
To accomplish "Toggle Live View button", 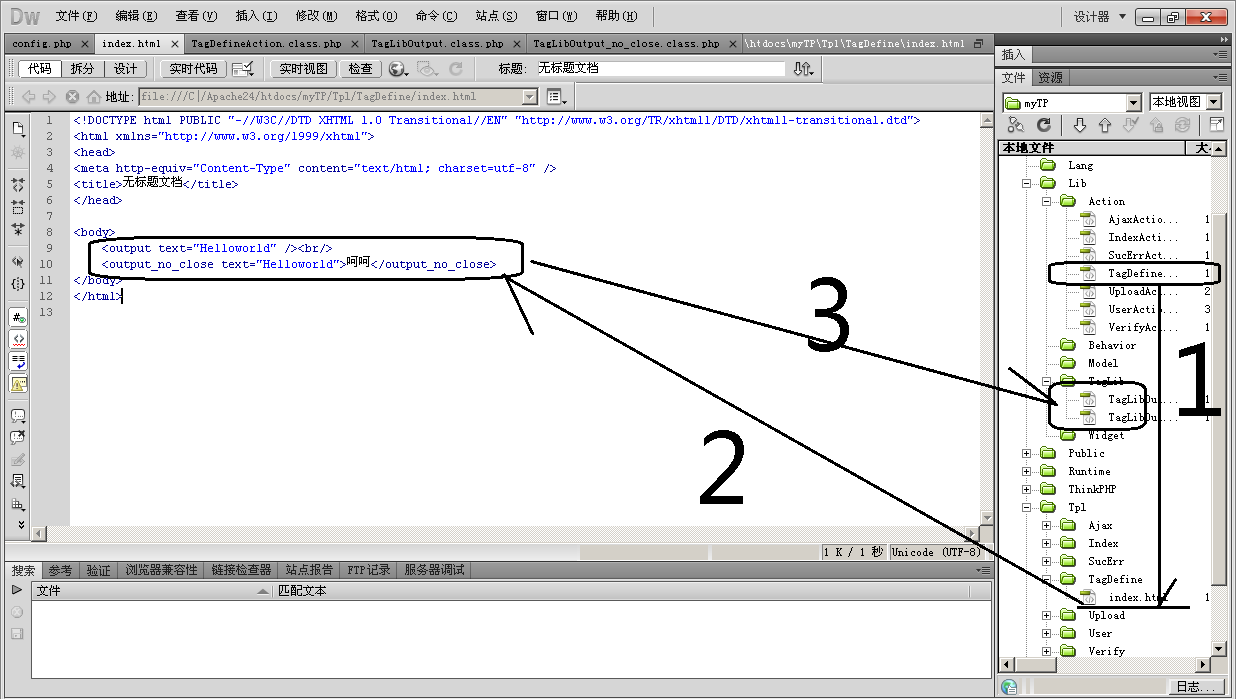I will click(303, 69).
